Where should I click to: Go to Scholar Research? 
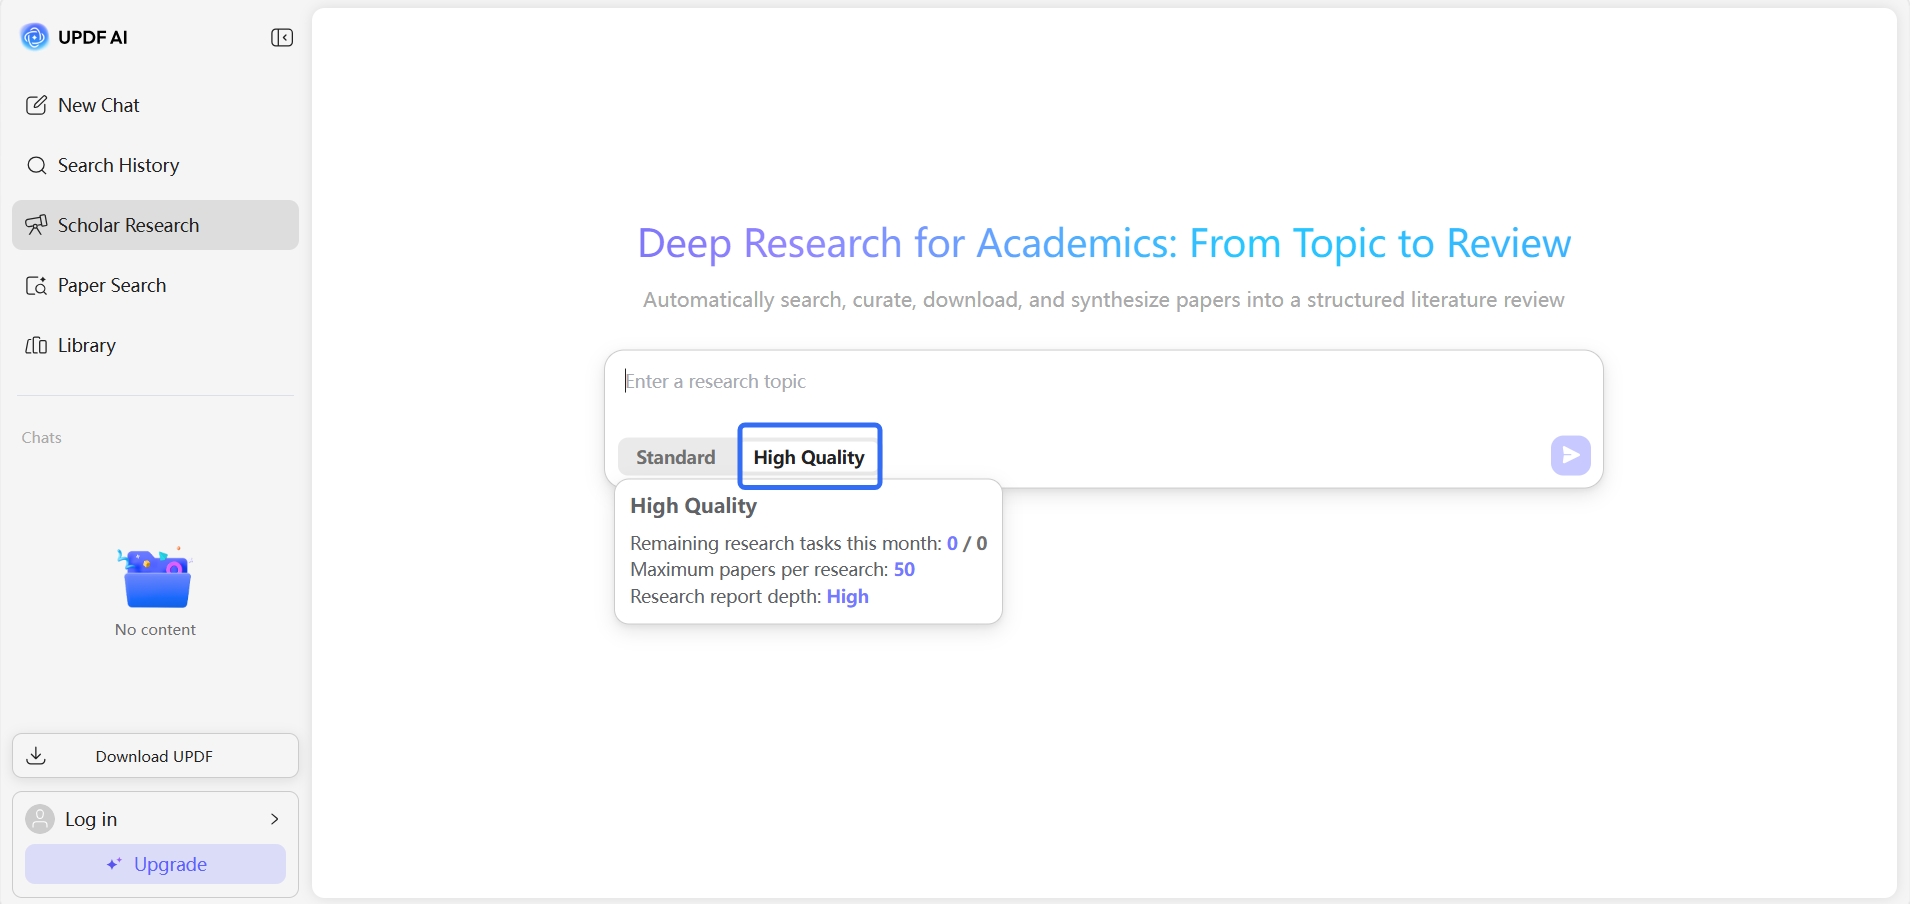coord(155,225)
